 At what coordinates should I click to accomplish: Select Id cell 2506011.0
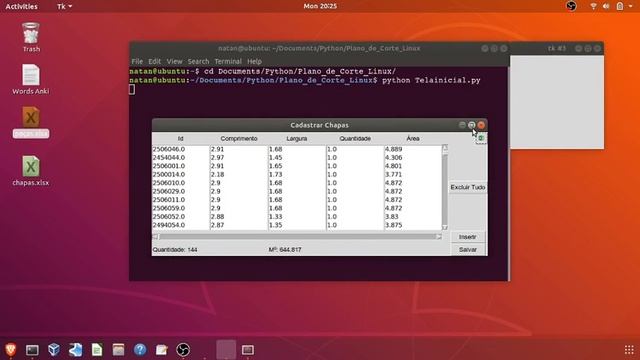pyautogui.click(x=169, y=200)
